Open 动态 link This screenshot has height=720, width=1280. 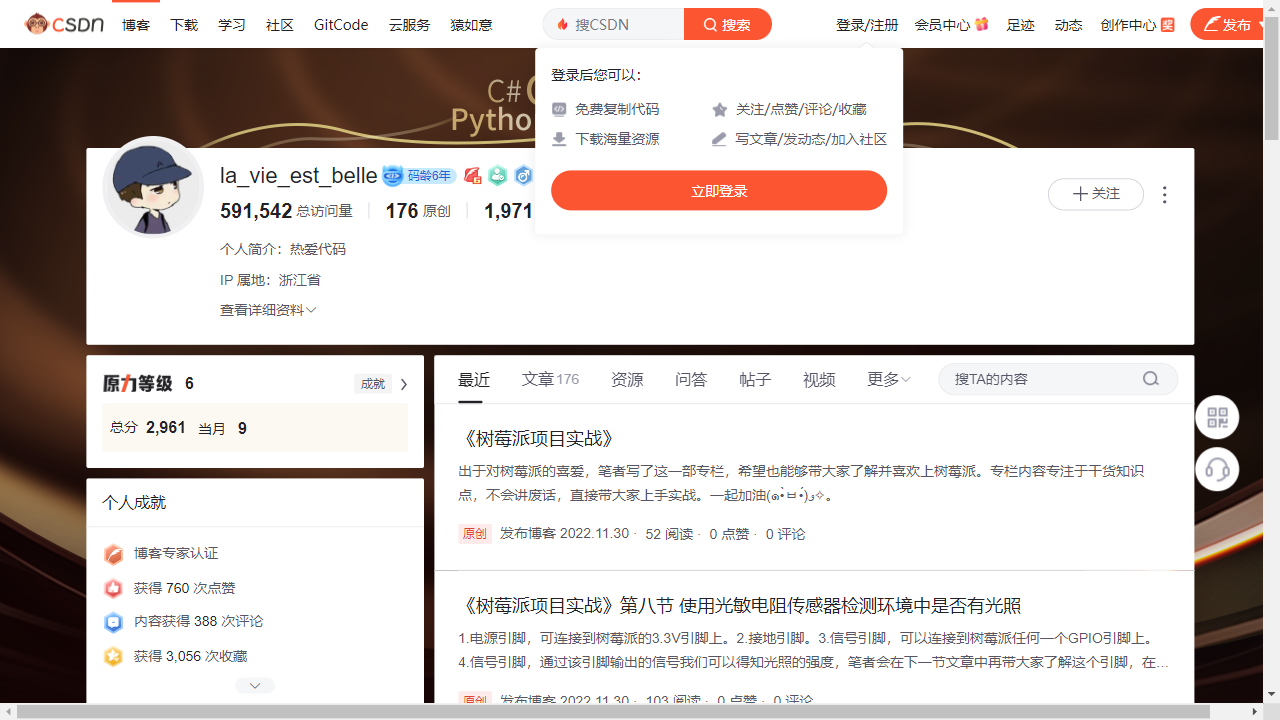[1068, 25]
